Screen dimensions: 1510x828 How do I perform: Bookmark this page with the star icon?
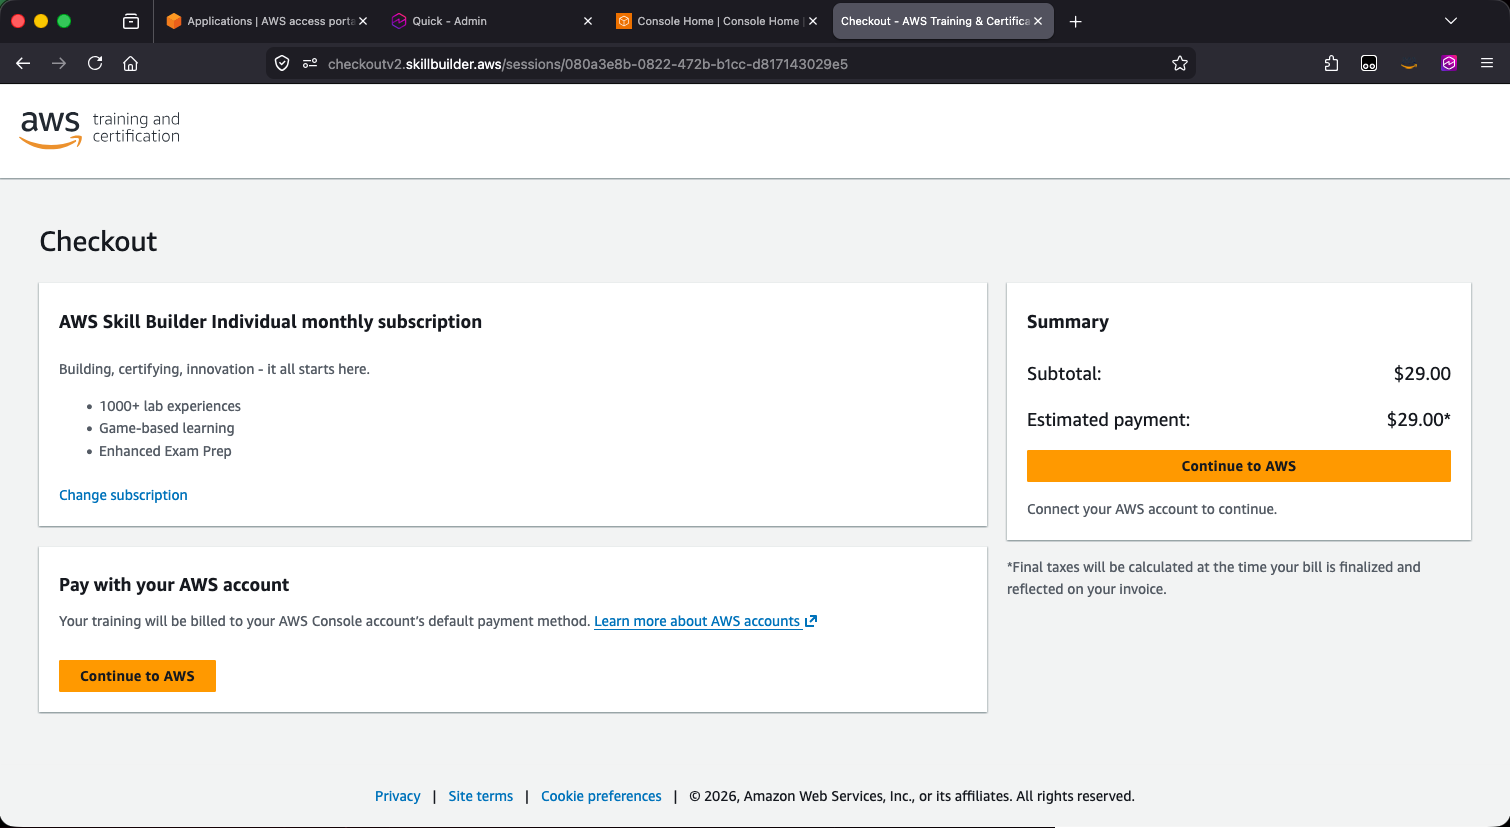(1180, 63)
